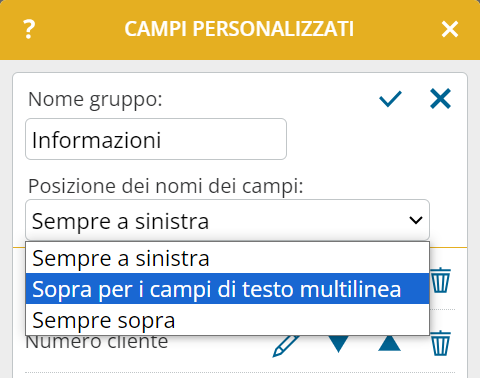Collapse the list using the dropdown chevron arrow
Screen dimensions: 480x378
pos(416,220)
